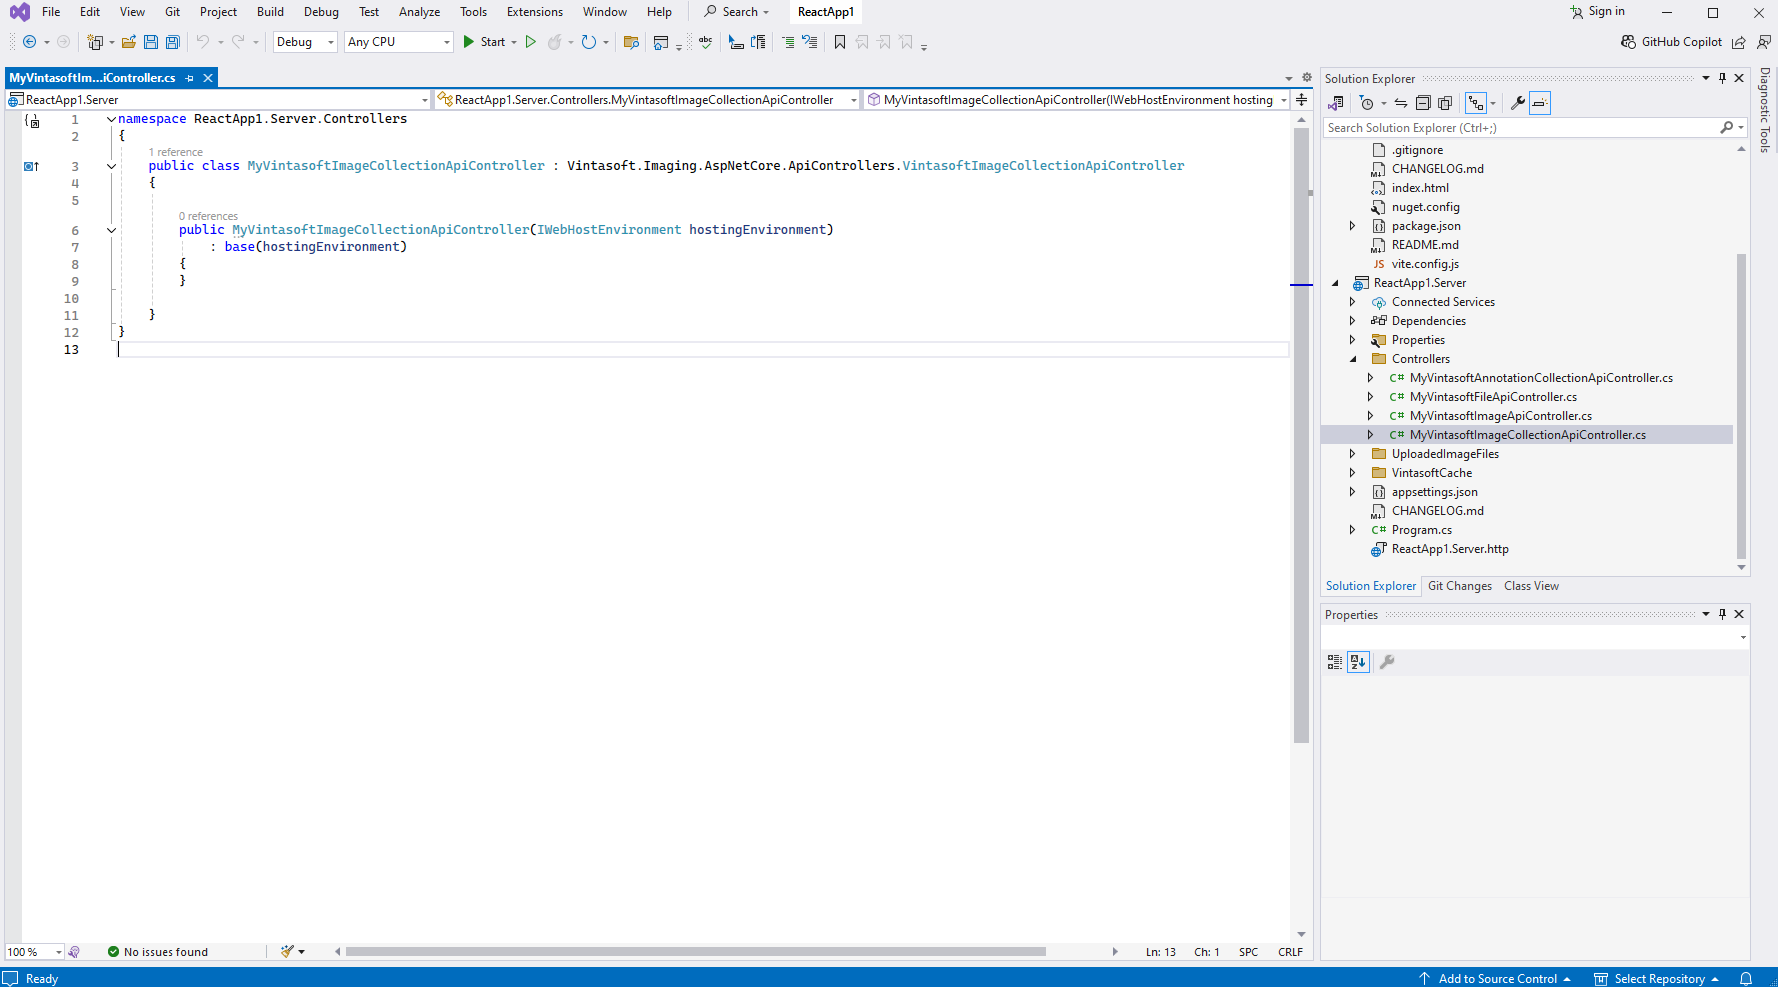Toggle bookmark on current line icon
Screen dimensions: 1778x987
[840, 42]
